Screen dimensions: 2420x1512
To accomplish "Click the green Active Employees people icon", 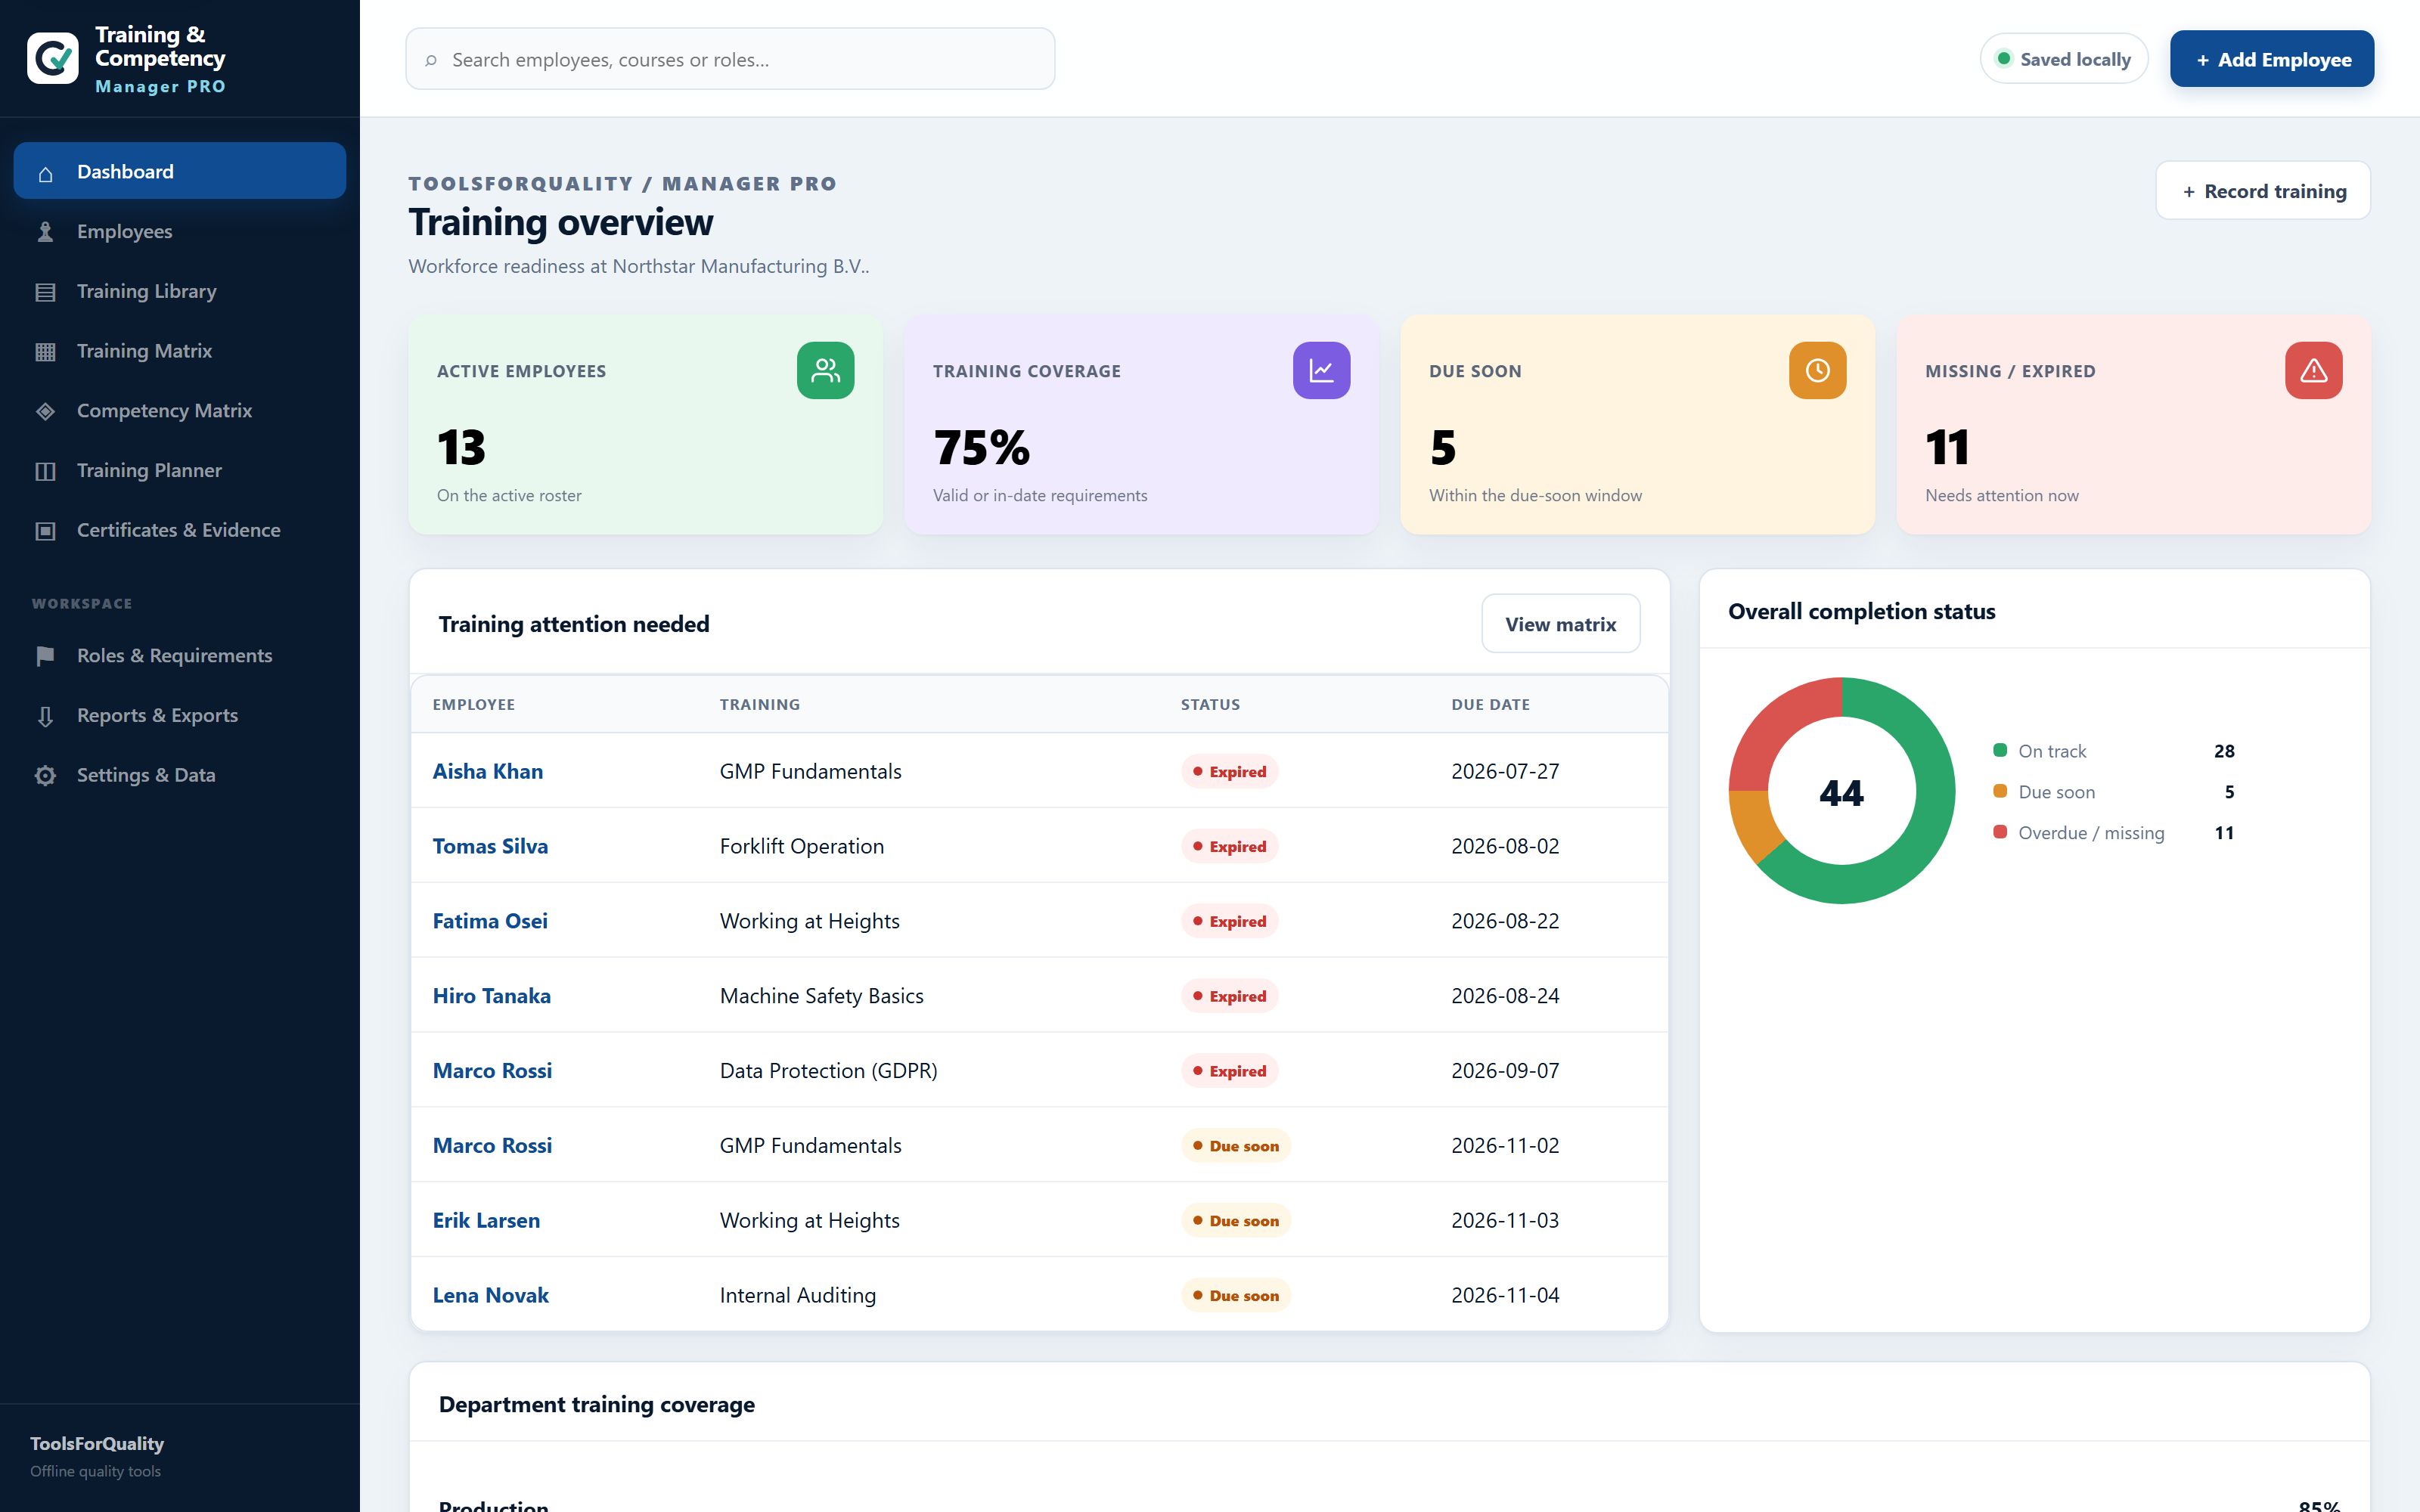I will click(825, 371).
